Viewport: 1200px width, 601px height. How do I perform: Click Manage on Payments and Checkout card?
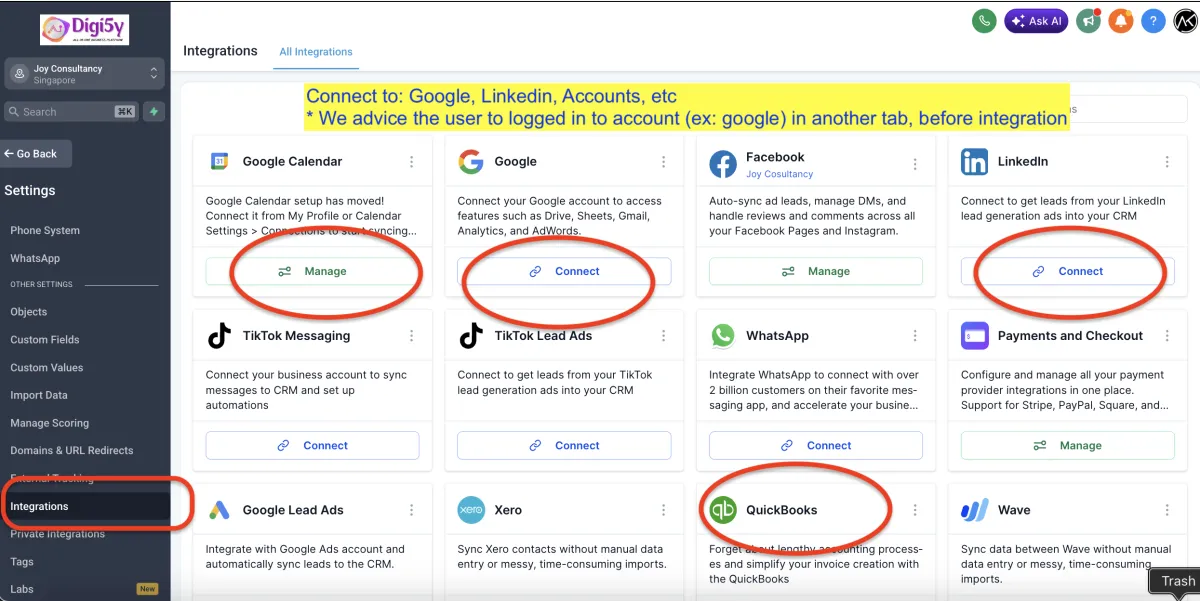(1068, 446)
